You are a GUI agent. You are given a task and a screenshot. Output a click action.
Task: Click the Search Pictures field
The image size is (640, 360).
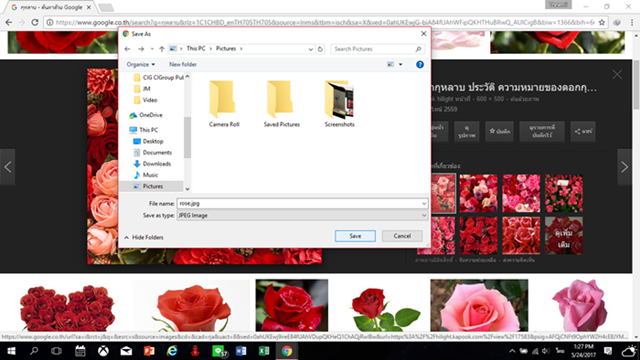[378, 49]
